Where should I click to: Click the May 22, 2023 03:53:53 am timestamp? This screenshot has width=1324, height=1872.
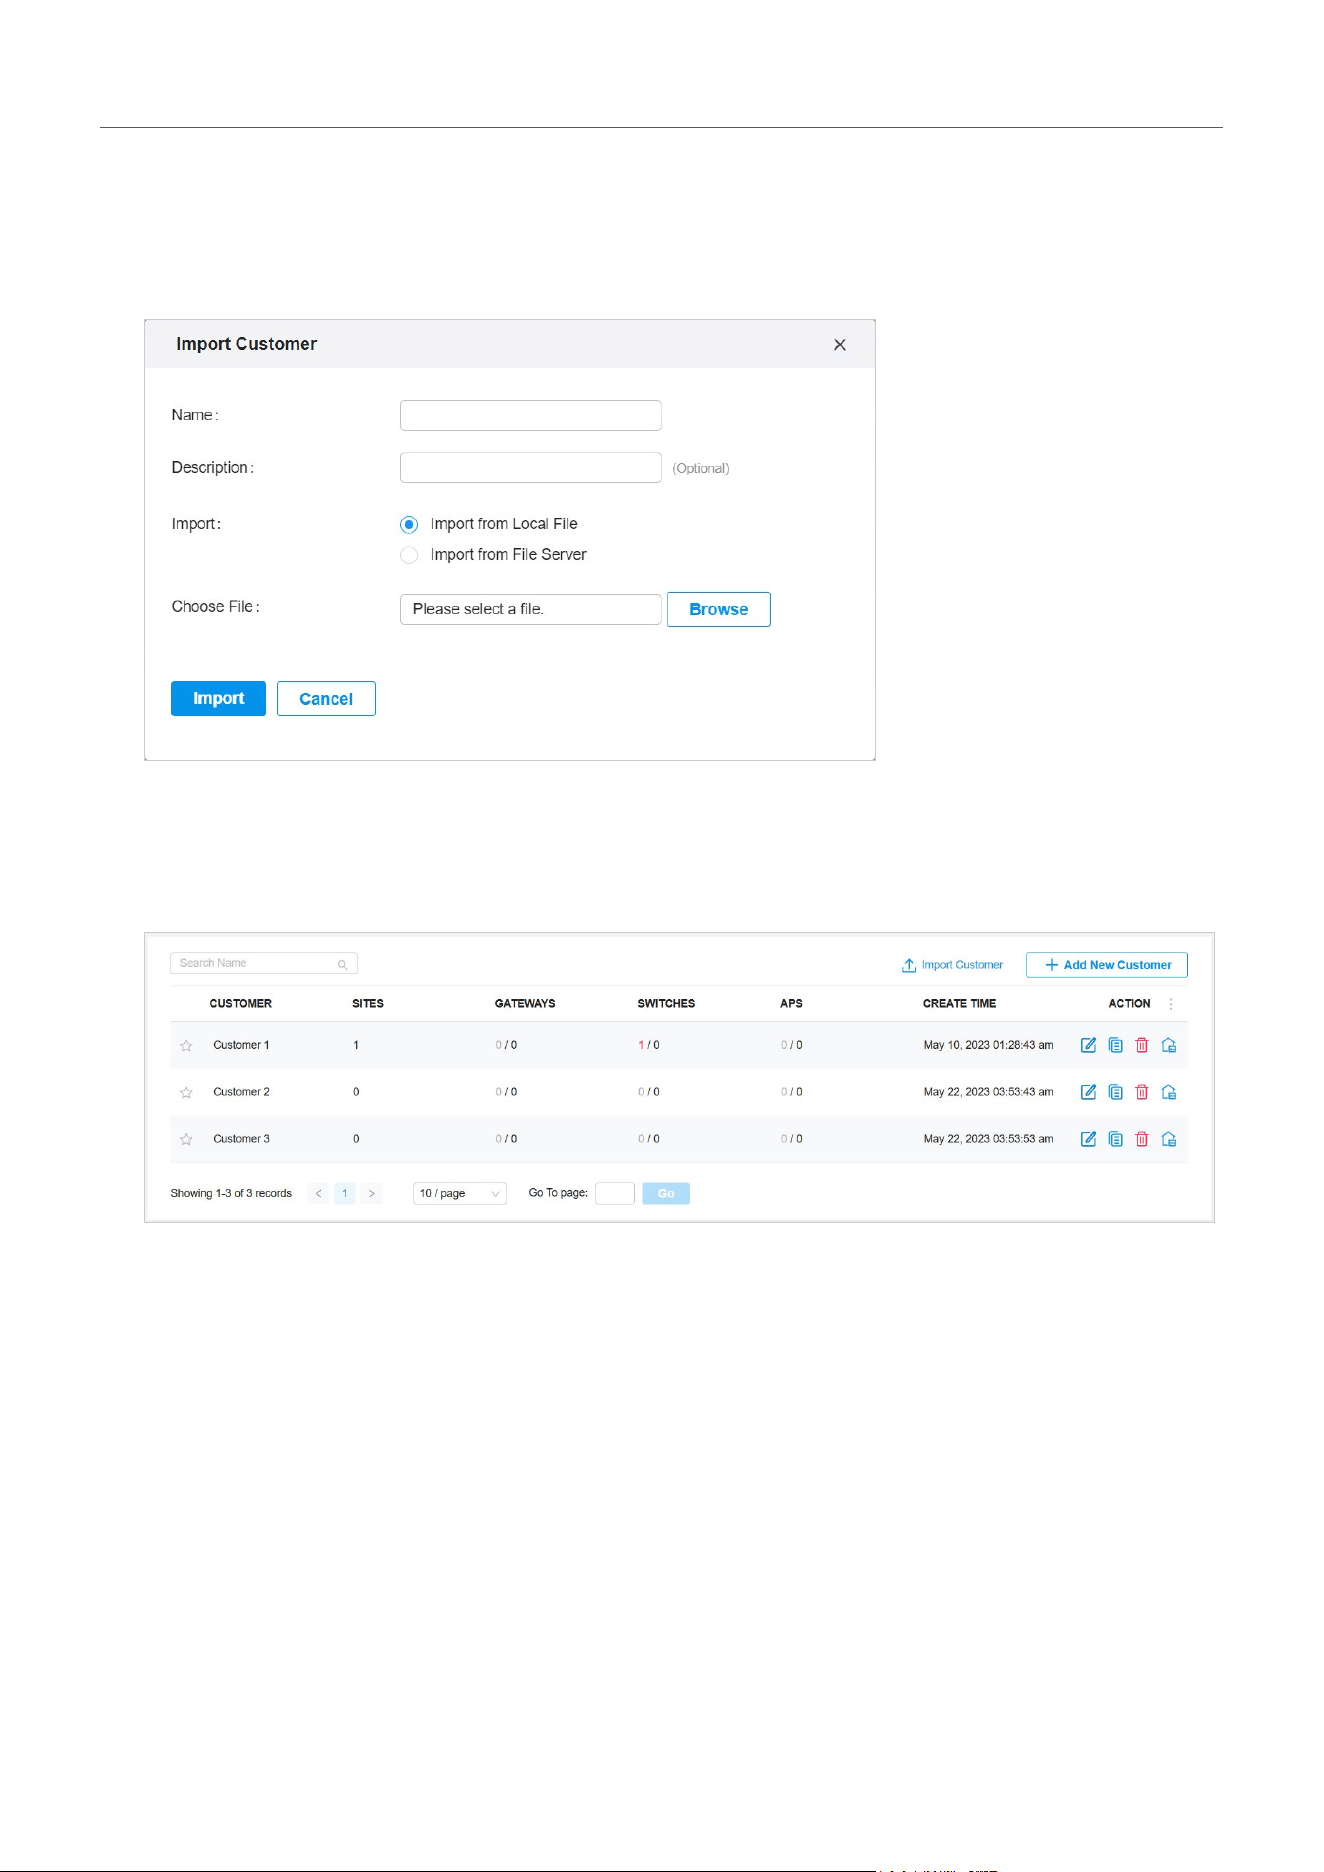pos(988,1139)
